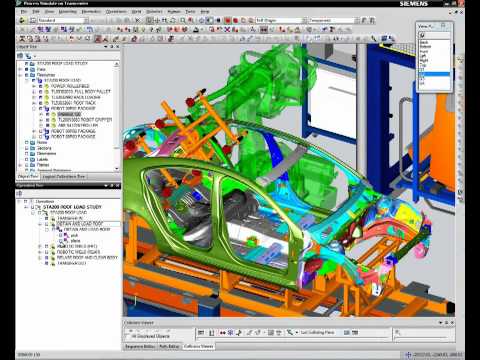Click the Object Tree scrollbar down arrow

pos(117,169)
